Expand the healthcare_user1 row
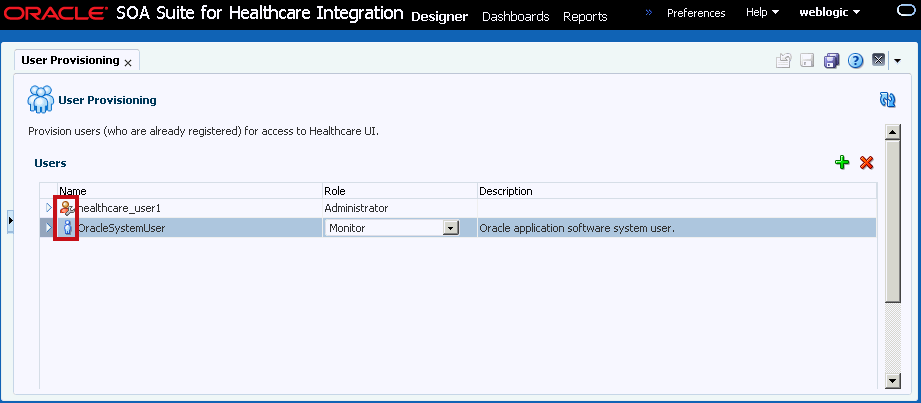The image size is (921, 403). [x=49, y=207]
